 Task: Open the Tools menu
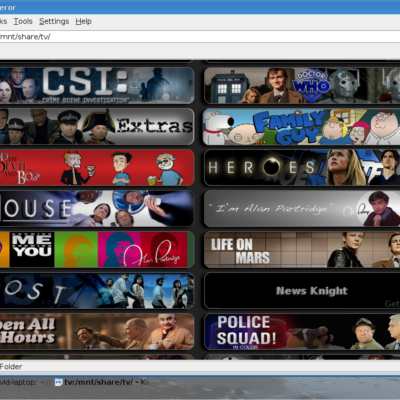click(23, 21)
